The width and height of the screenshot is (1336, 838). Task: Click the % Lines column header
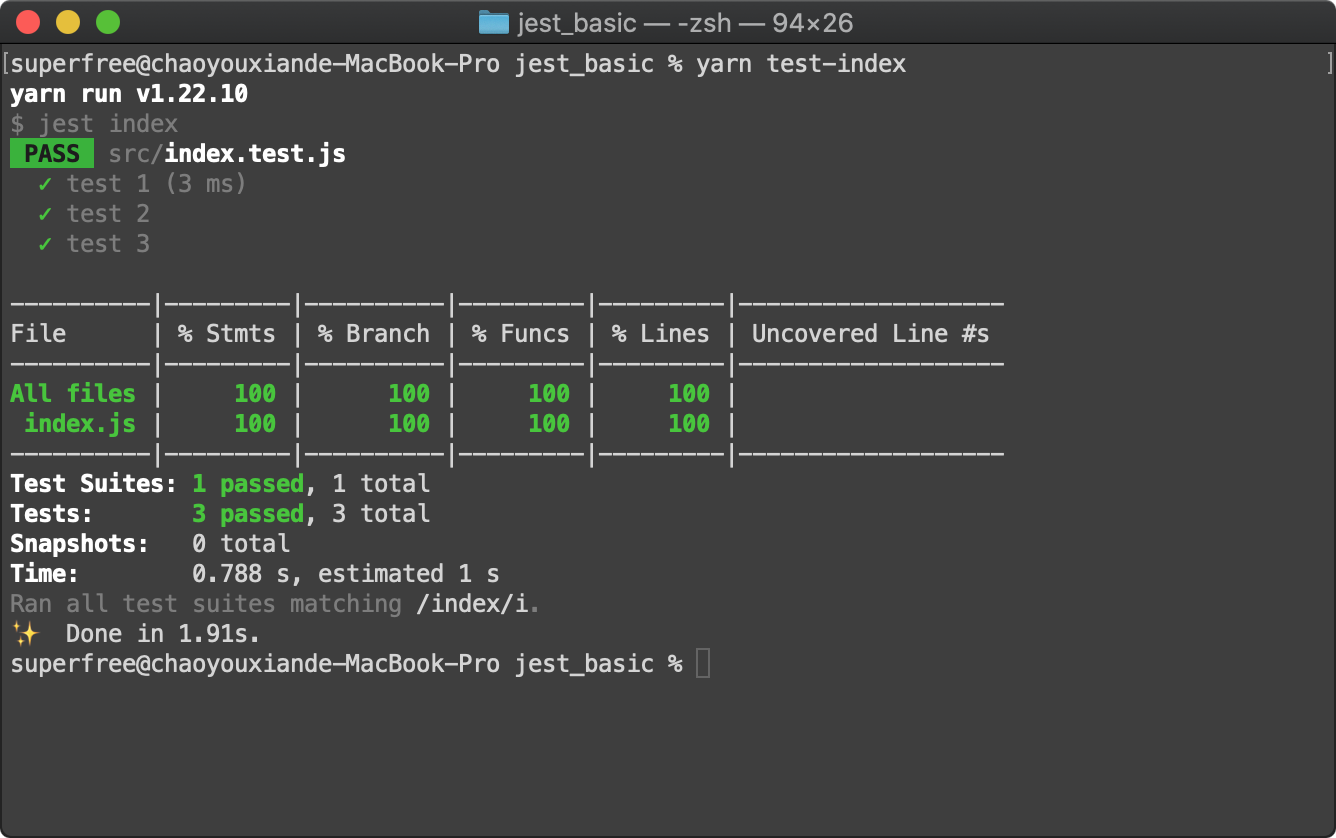pos(660,334)
